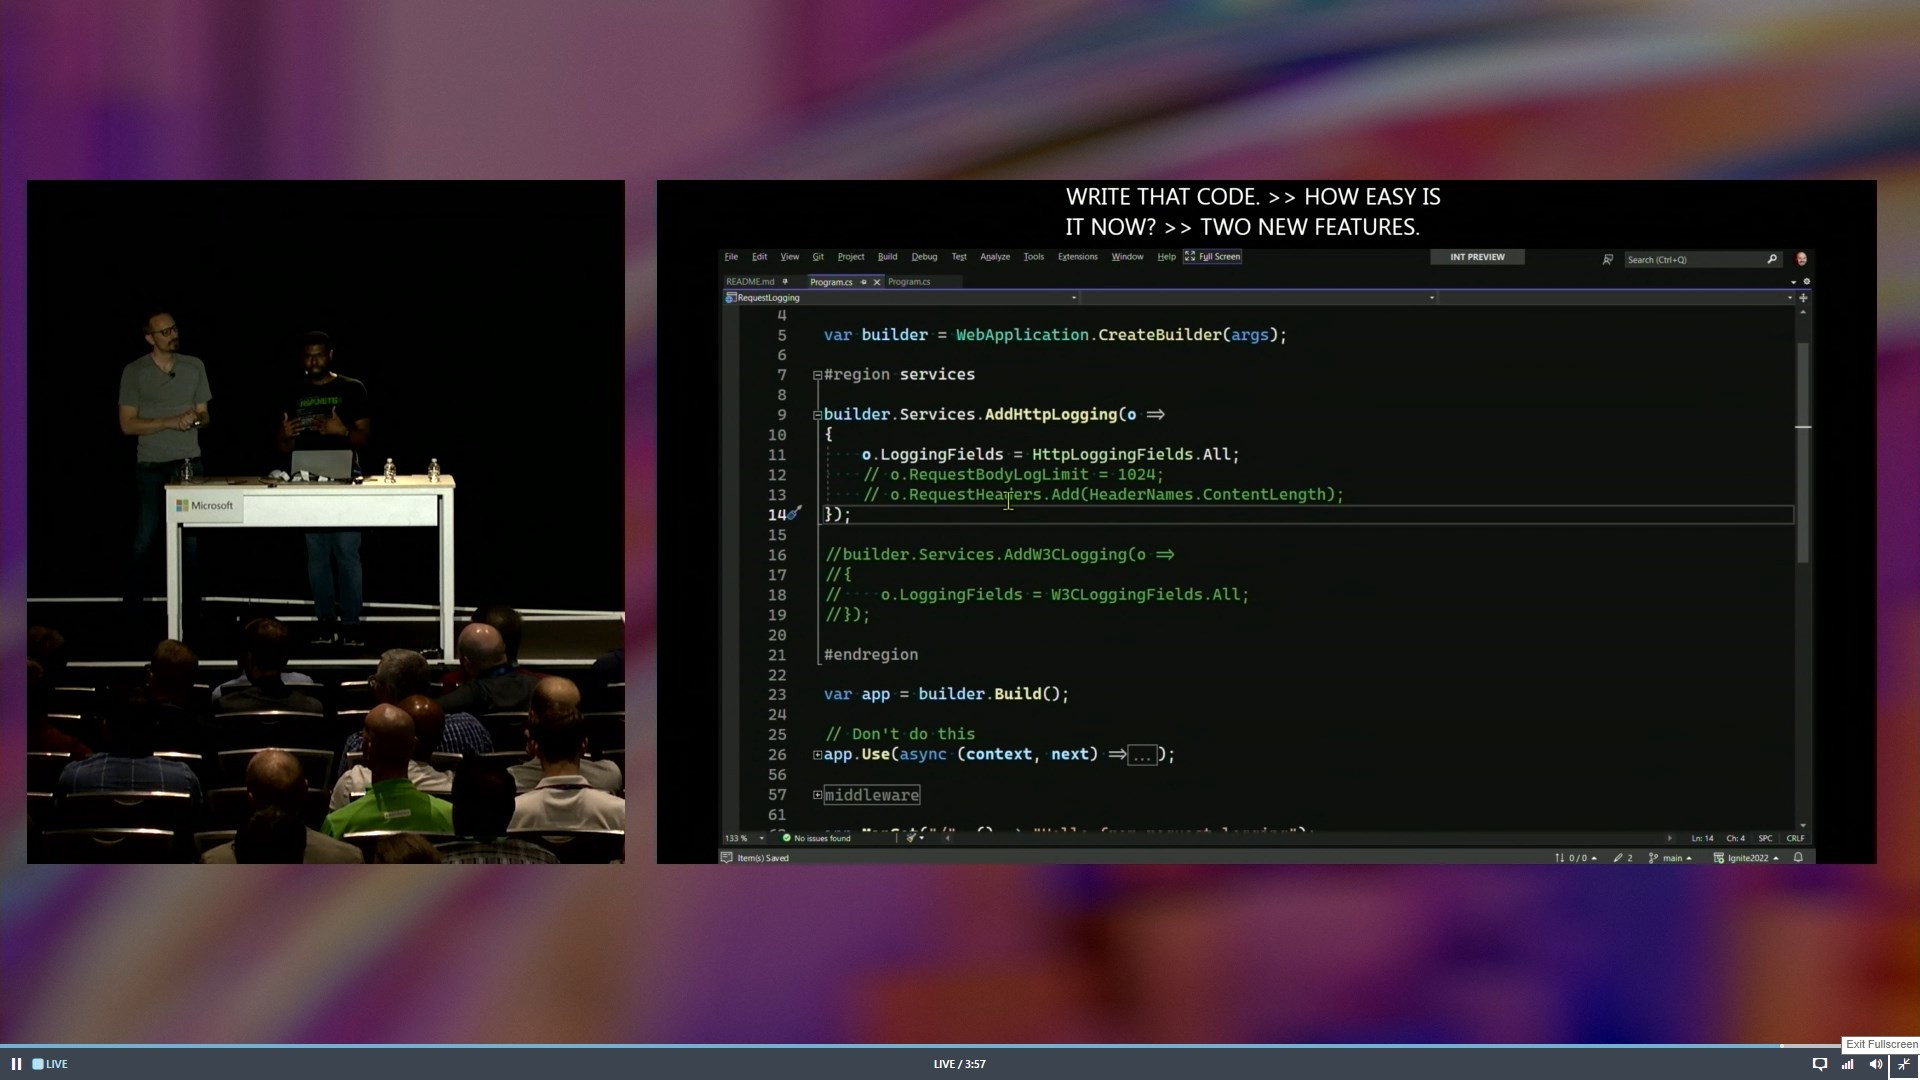Toggle the pin on active Program.cs tab
This screenshot has height=1080, width=1920.
pos(864,282)
